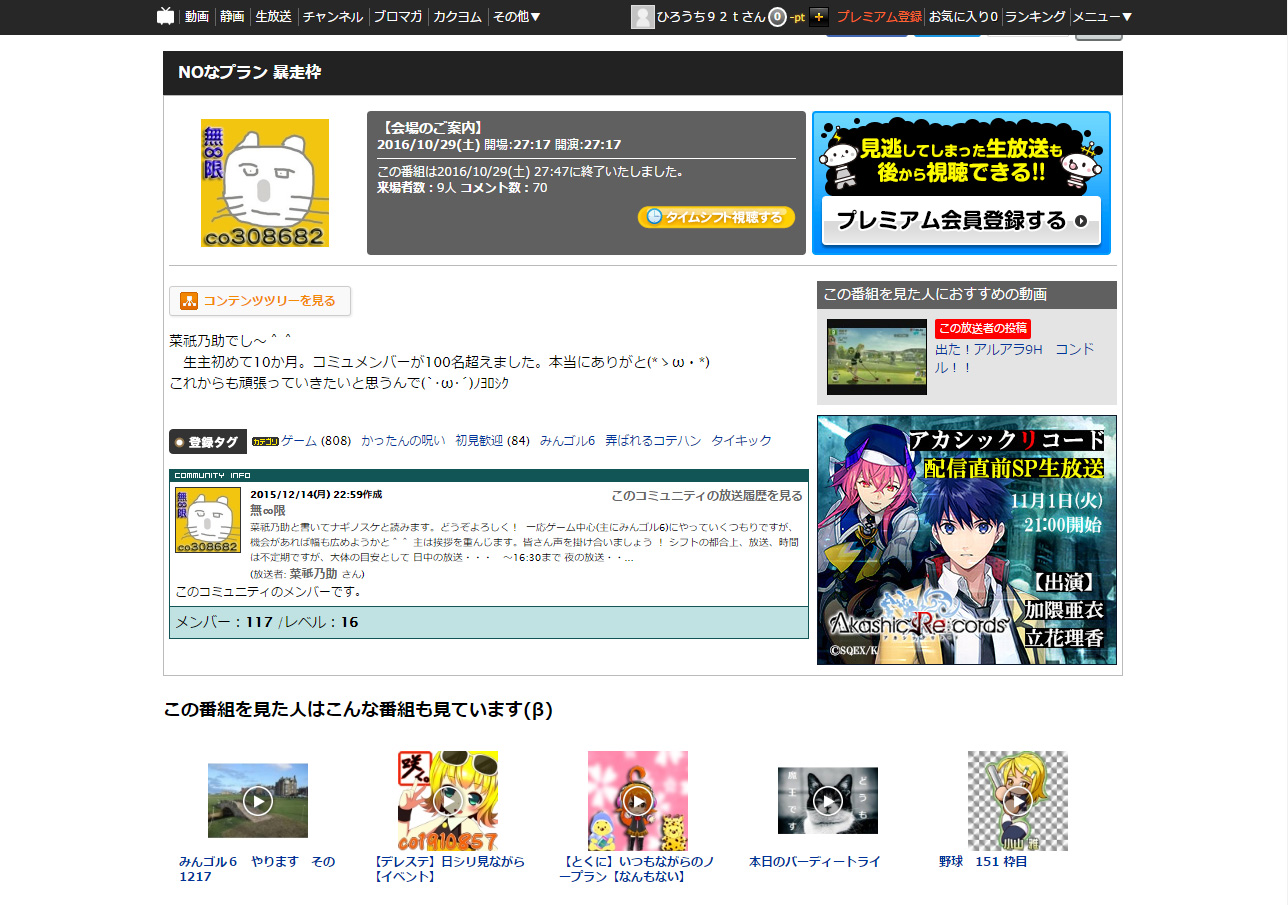This screenshot has height=905, width=1288.
Task: Click the orange content tree icon
Action: [x=189, y=301]
